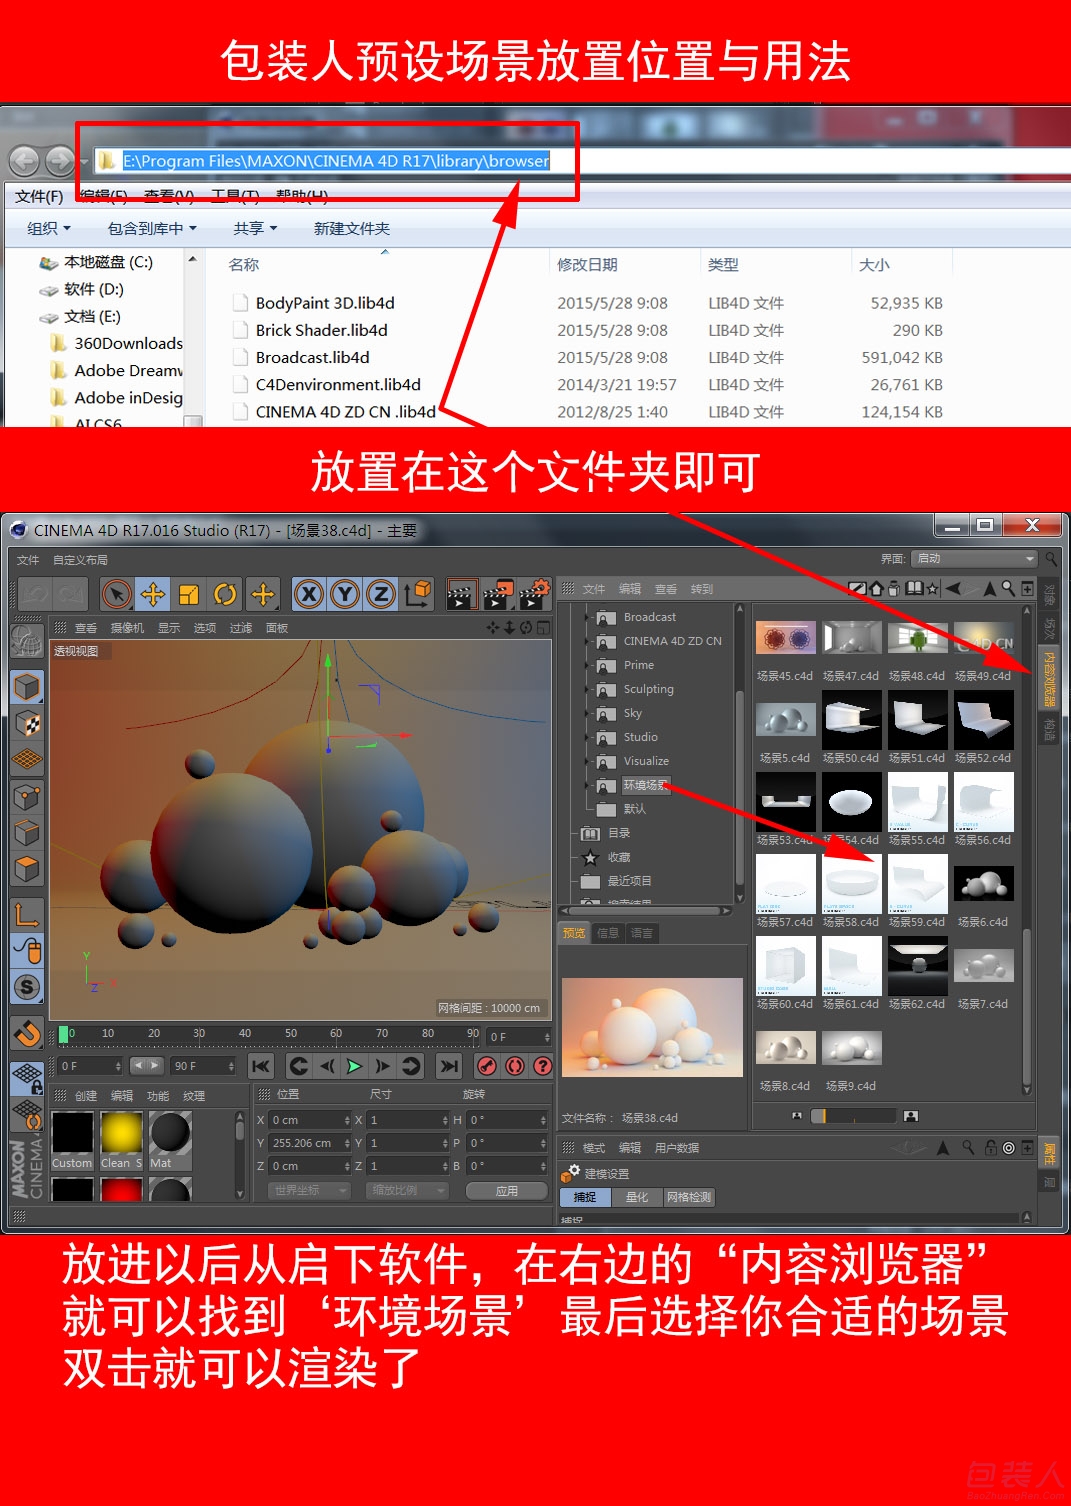
Task: Switch to model mode cube icon
Action: point(27,687)
